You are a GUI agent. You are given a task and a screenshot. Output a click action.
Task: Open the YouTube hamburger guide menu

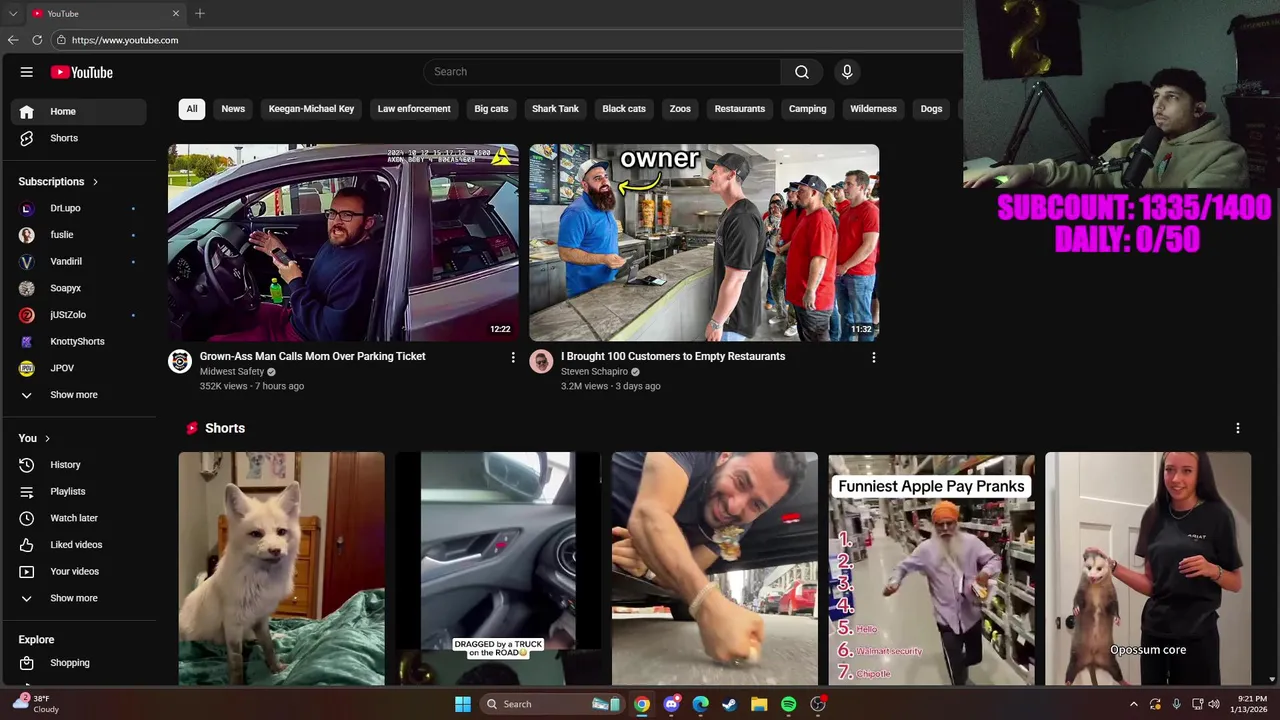27,72
